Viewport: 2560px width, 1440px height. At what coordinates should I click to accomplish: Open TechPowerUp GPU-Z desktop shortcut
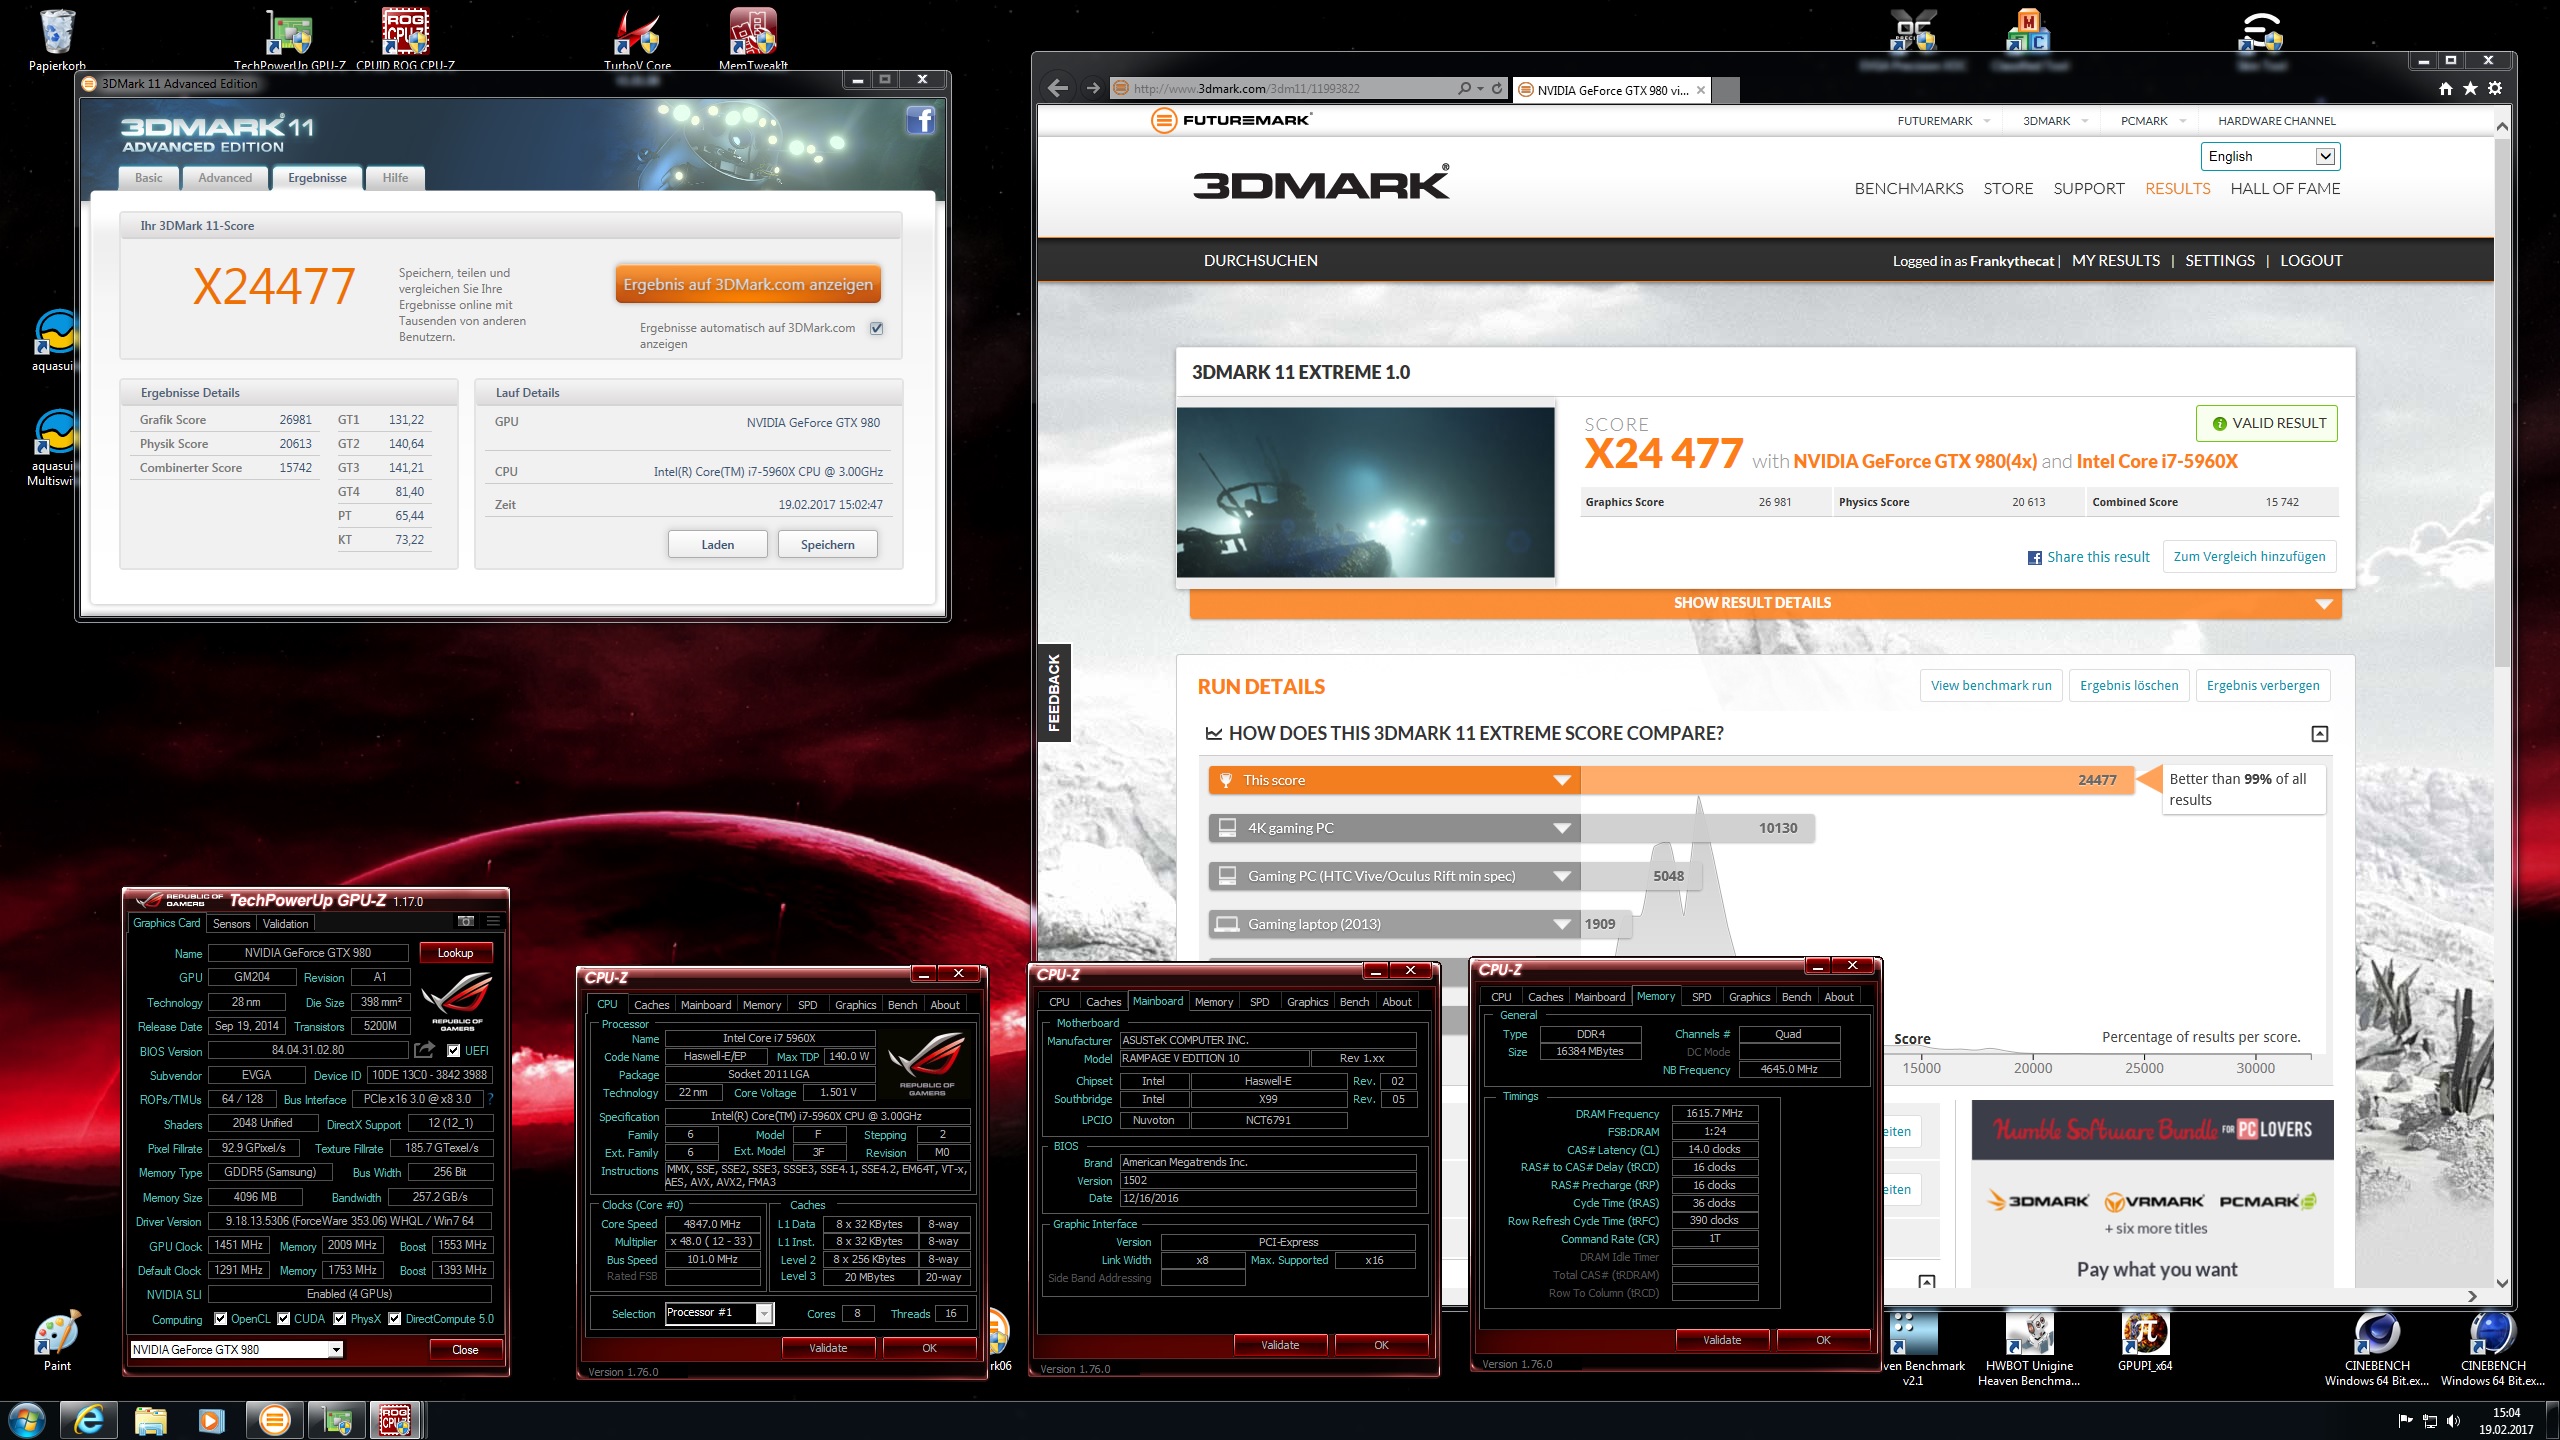click(289, 38)
